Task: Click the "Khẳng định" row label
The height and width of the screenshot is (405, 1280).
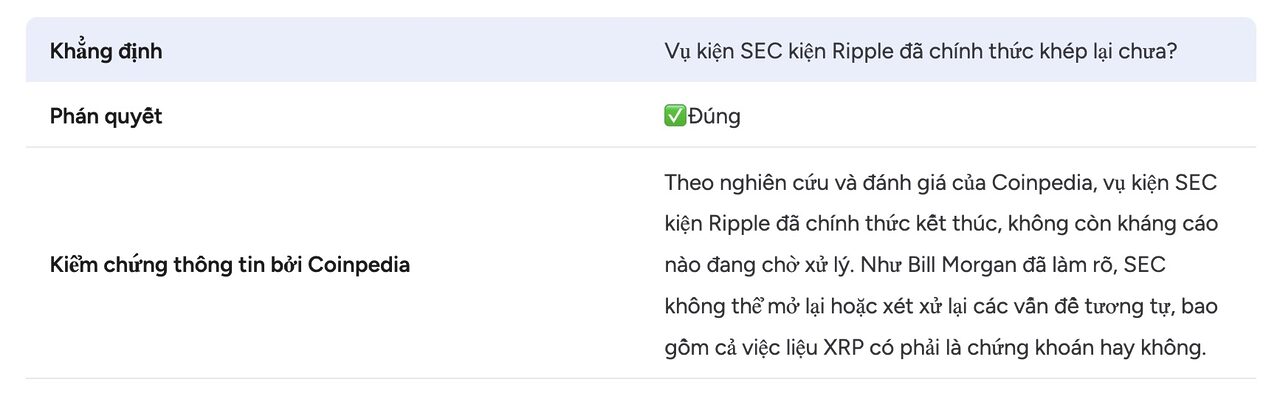Action: point(106,52)
